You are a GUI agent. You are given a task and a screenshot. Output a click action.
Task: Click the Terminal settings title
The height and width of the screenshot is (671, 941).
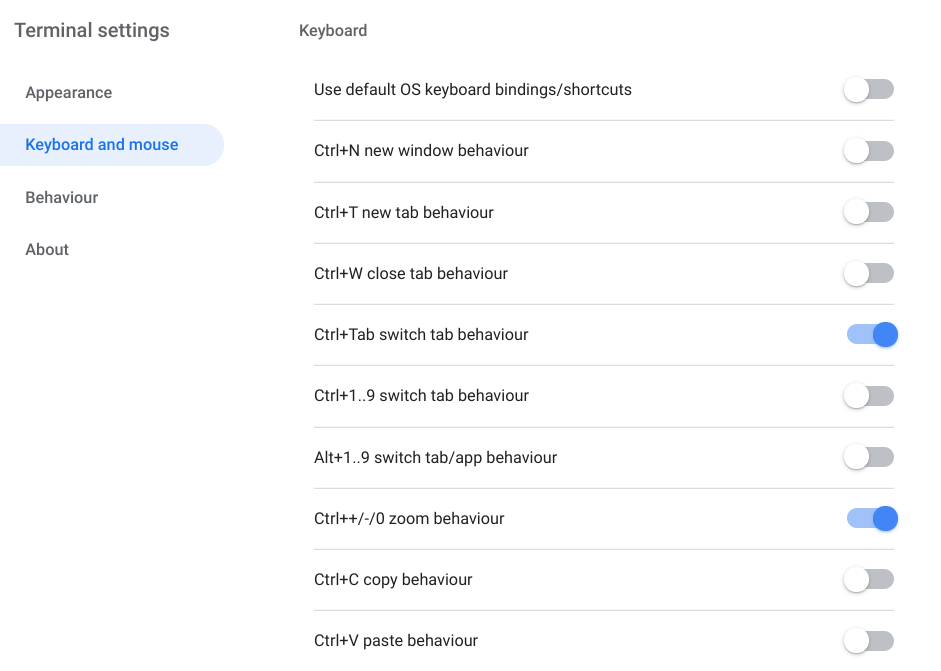click(x=92, y=31)
